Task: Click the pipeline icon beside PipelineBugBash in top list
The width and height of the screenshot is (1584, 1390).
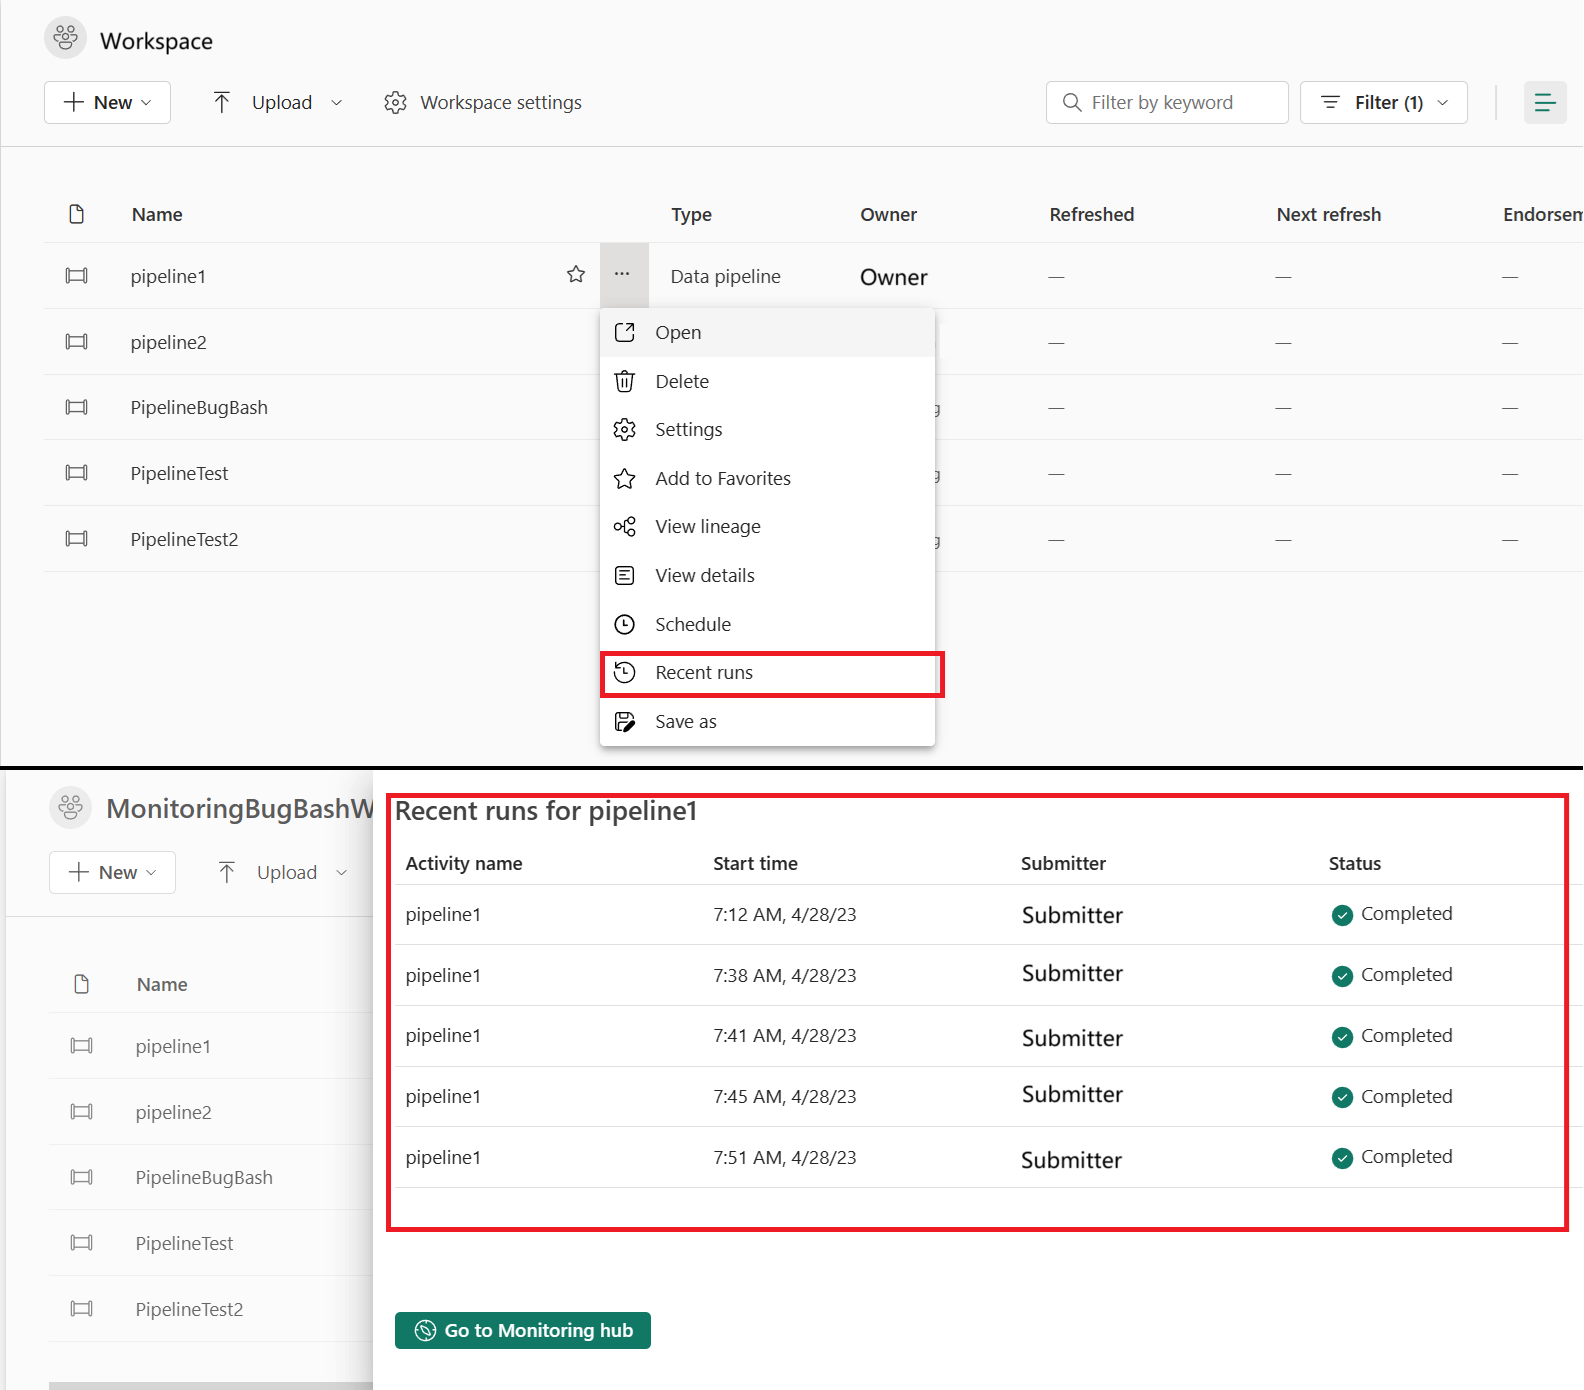Action: tap(77, 408)
